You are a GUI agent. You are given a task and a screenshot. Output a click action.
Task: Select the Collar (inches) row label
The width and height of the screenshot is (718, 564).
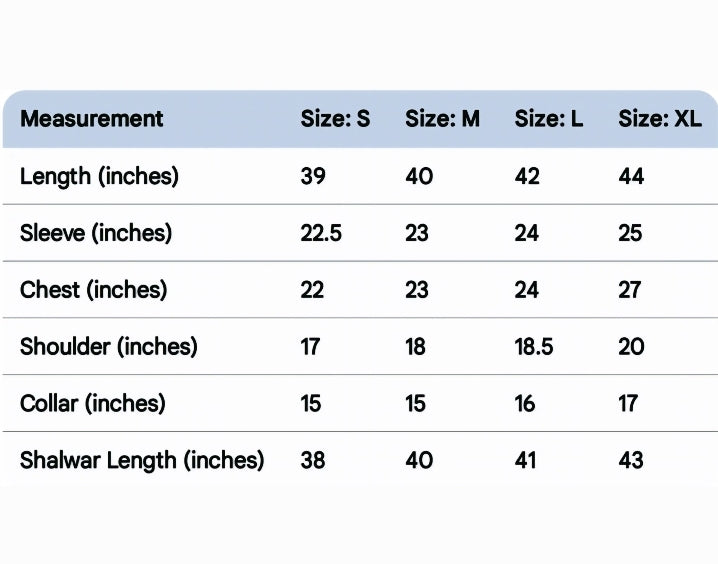tap(93, 404)
